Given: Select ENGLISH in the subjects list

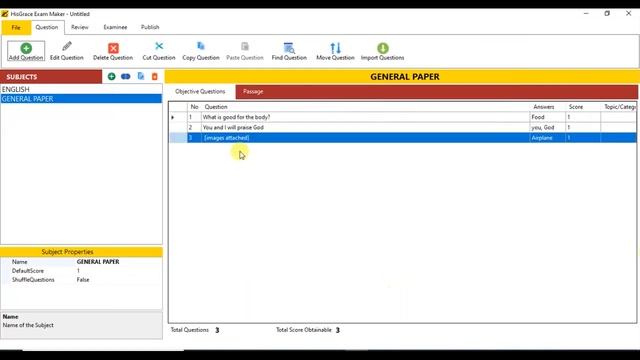Looking at the screenshot, I should coord(81,89).
